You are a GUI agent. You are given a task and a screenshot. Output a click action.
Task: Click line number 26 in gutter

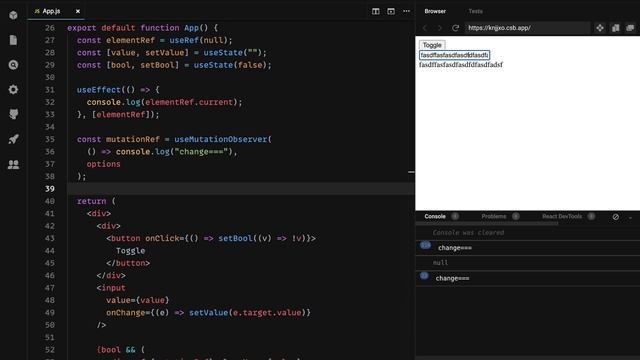point(50,28)
